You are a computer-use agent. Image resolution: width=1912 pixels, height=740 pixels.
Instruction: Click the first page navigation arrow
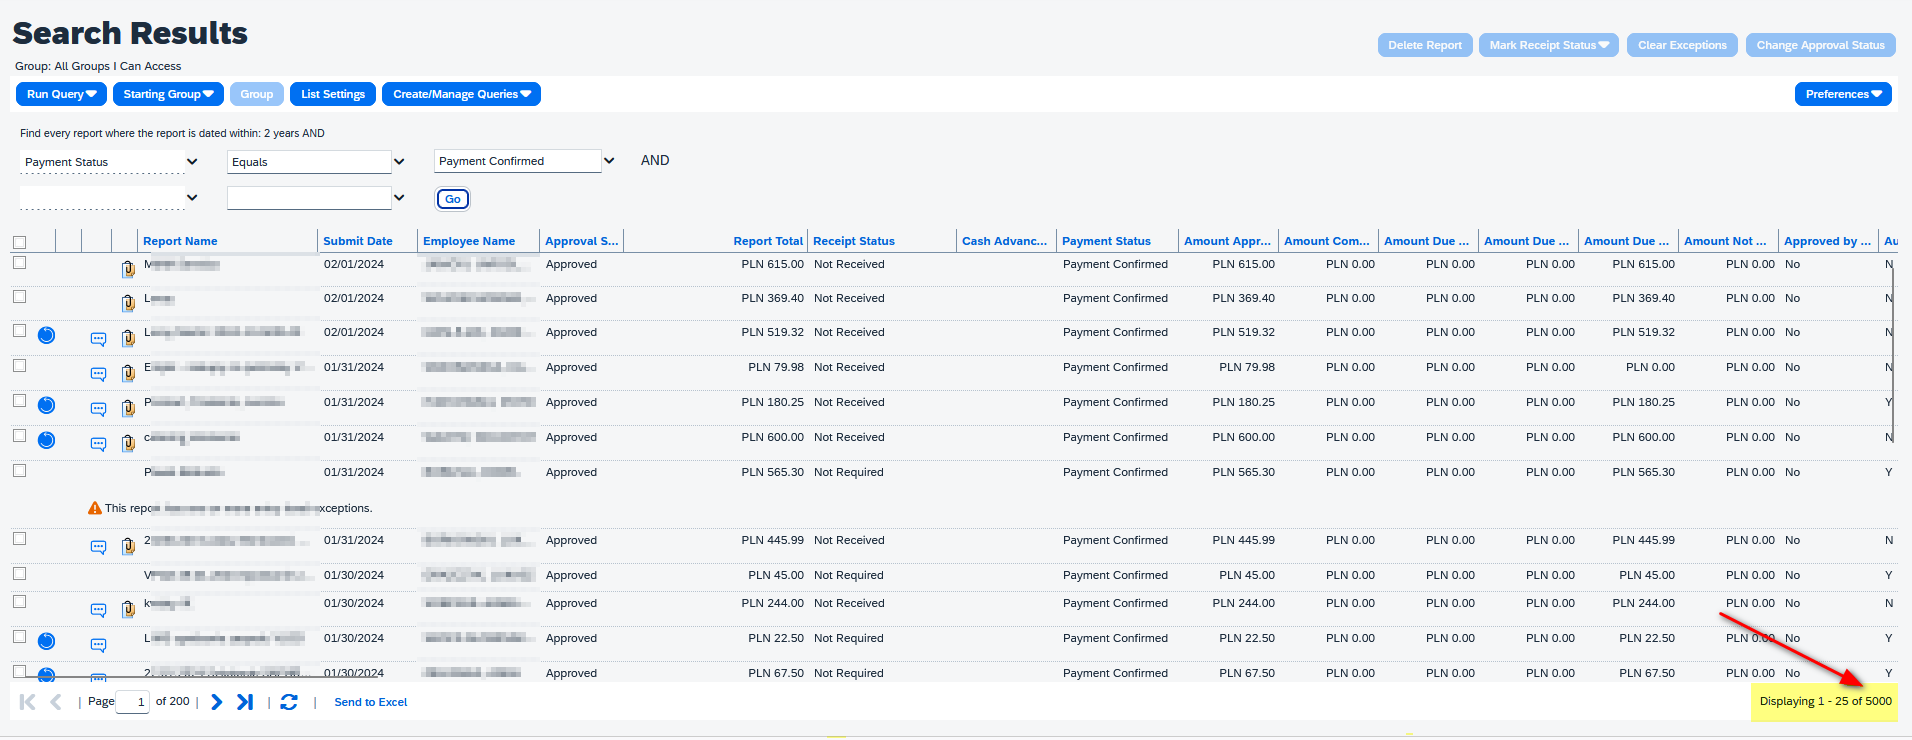28,702
